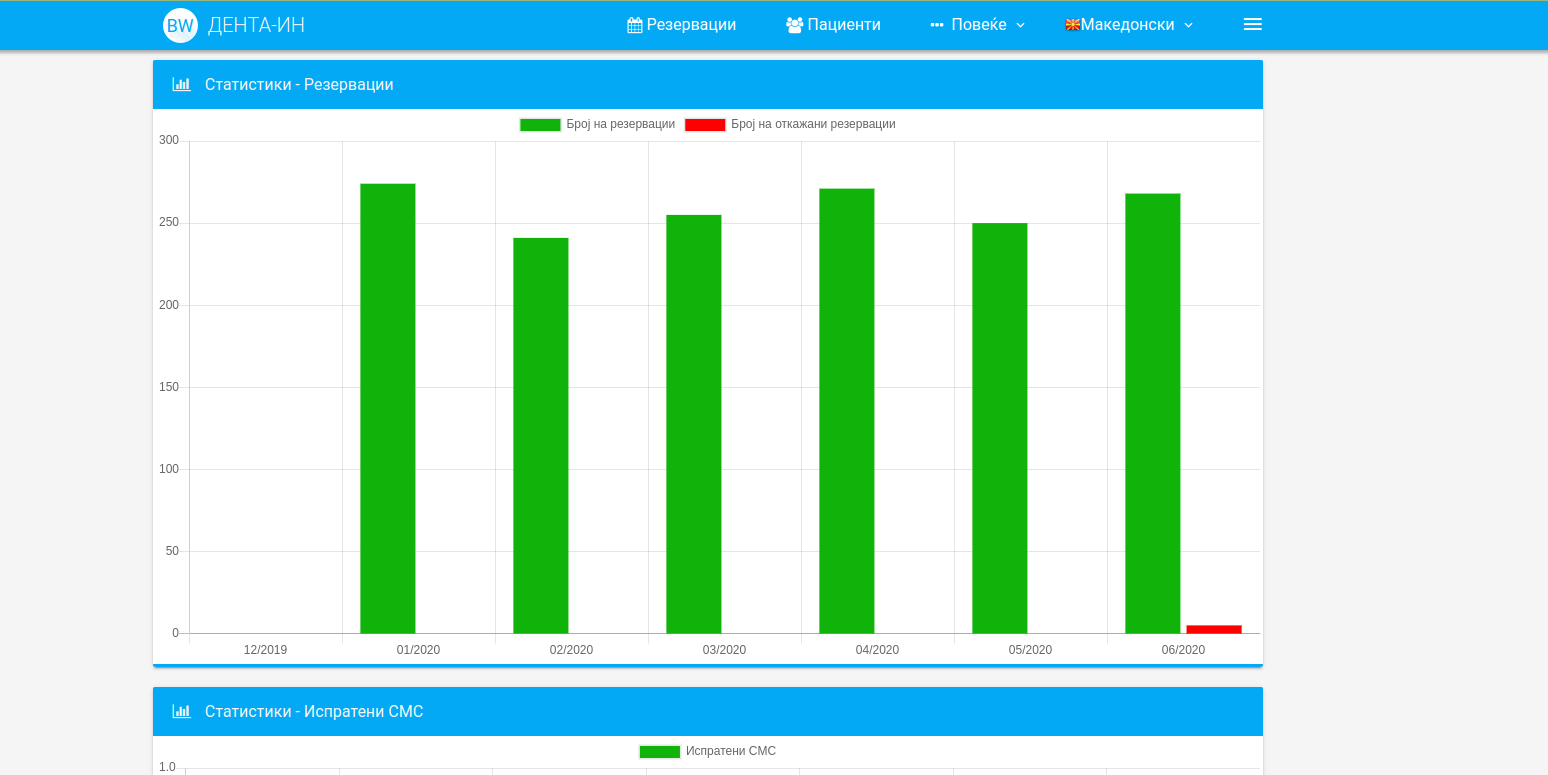This screenshot has height=775, width=1548.
Task: Click the red cancelled bar for 06/2020
Action: pyautogui.click(x=1213, y=629)
